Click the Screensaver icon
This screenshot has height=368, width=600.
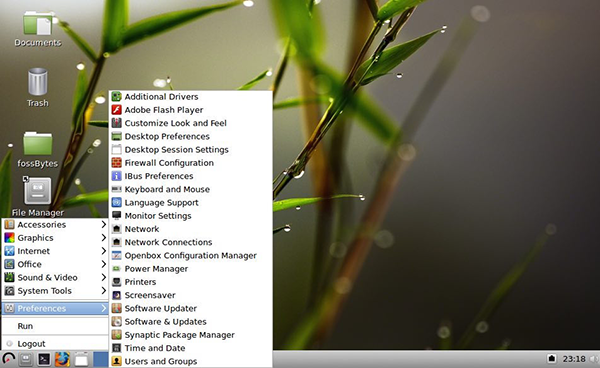coord(116,295)
